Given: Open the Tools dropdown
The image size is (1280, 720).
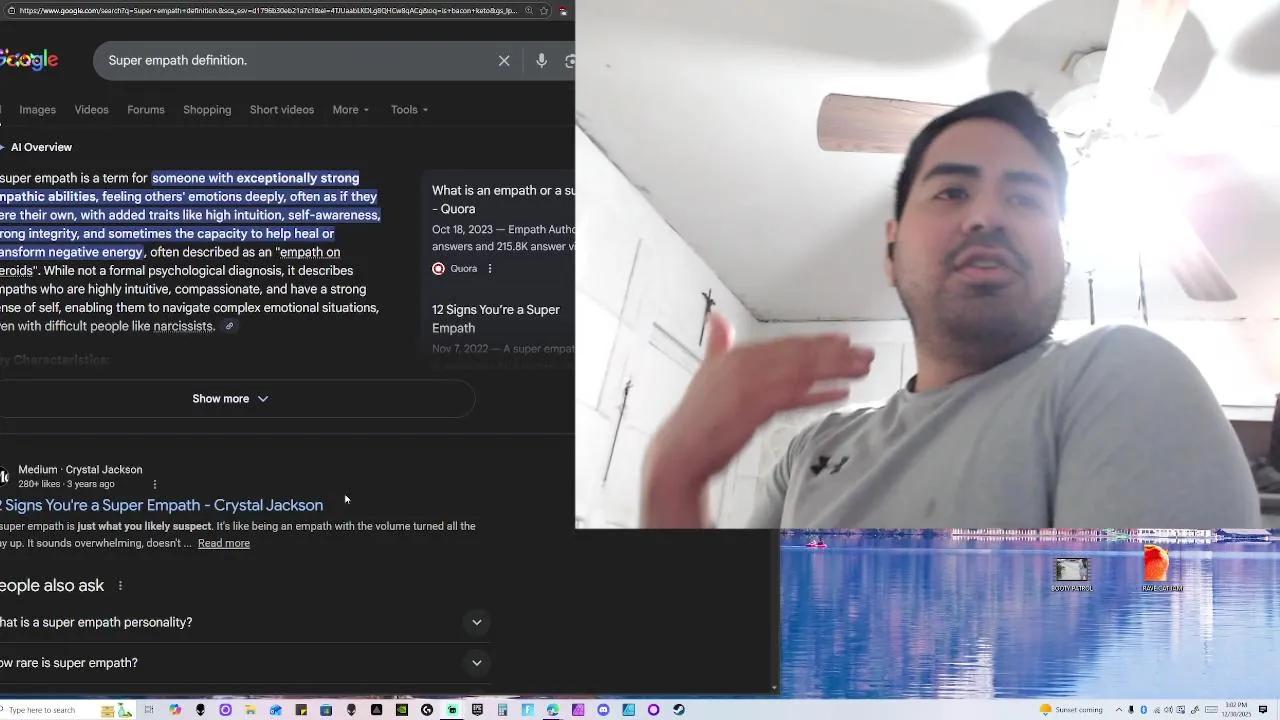Looking at the screenshot, I should coord(409,110).
